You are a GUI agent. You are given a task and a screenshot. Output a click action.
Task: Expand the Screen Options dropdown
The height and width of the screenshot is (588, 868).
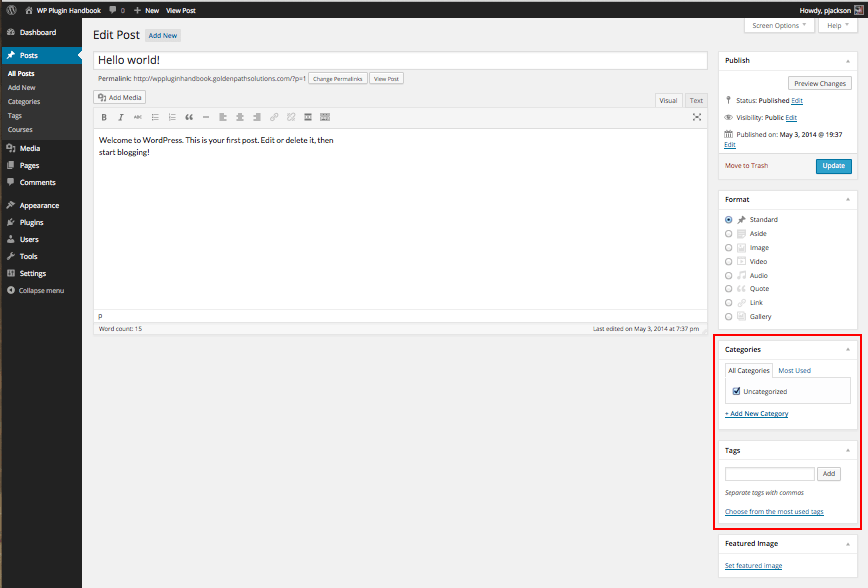(x=780, y=25)
